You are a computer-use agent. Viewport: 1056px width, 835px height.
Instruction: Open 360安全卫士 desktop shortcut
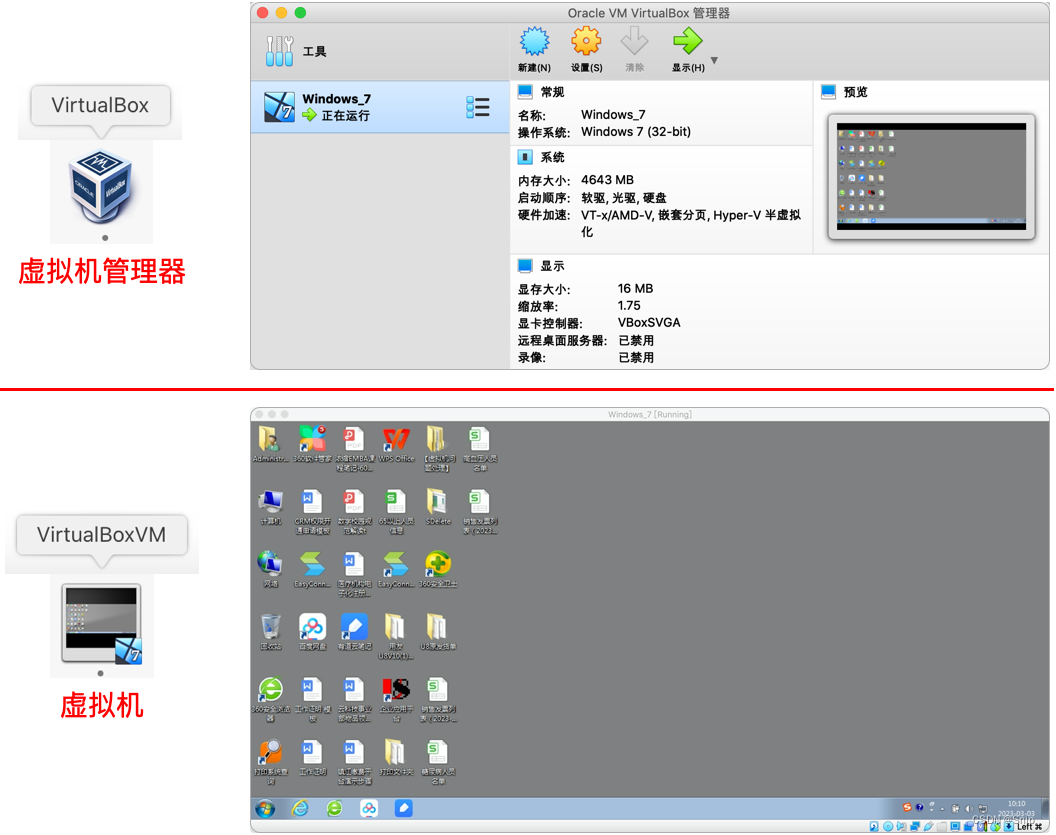pos(438,569)
